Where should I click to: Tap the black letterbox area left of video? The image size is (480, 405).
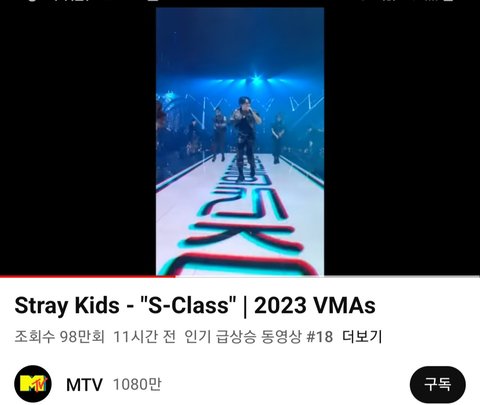tap(78, 142)
